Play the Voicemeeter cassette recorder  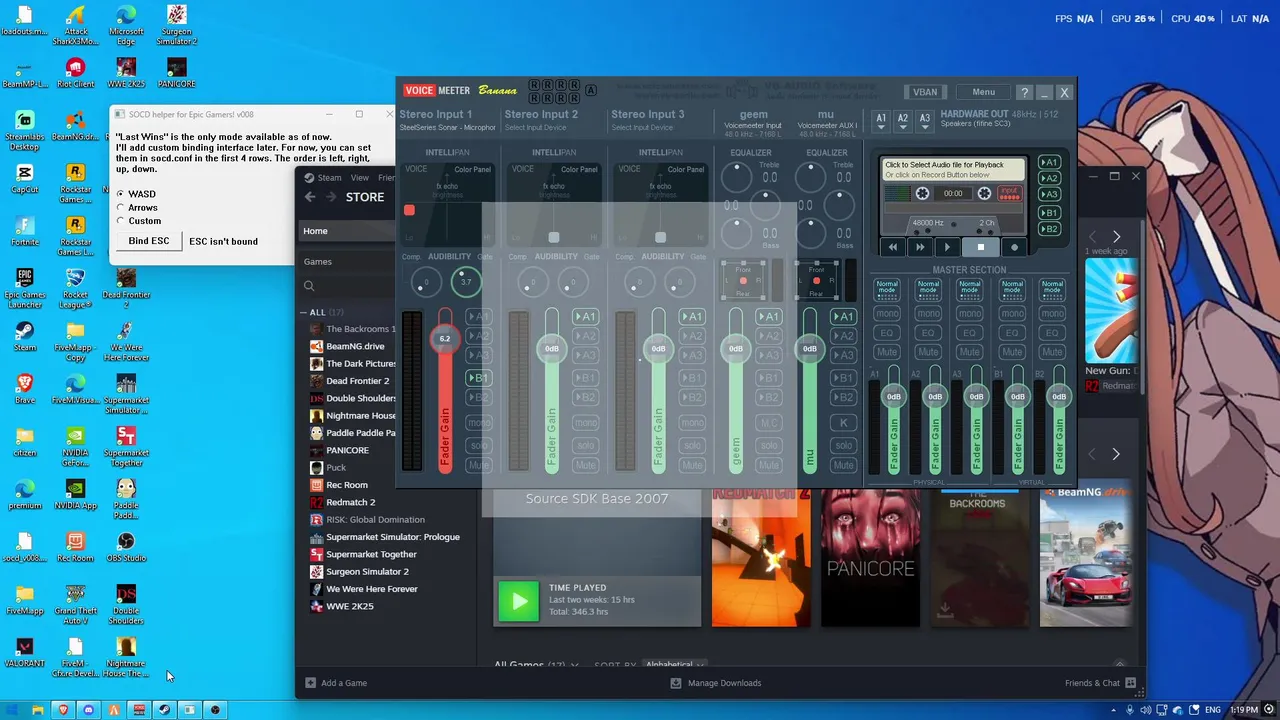tap(948, 247)
